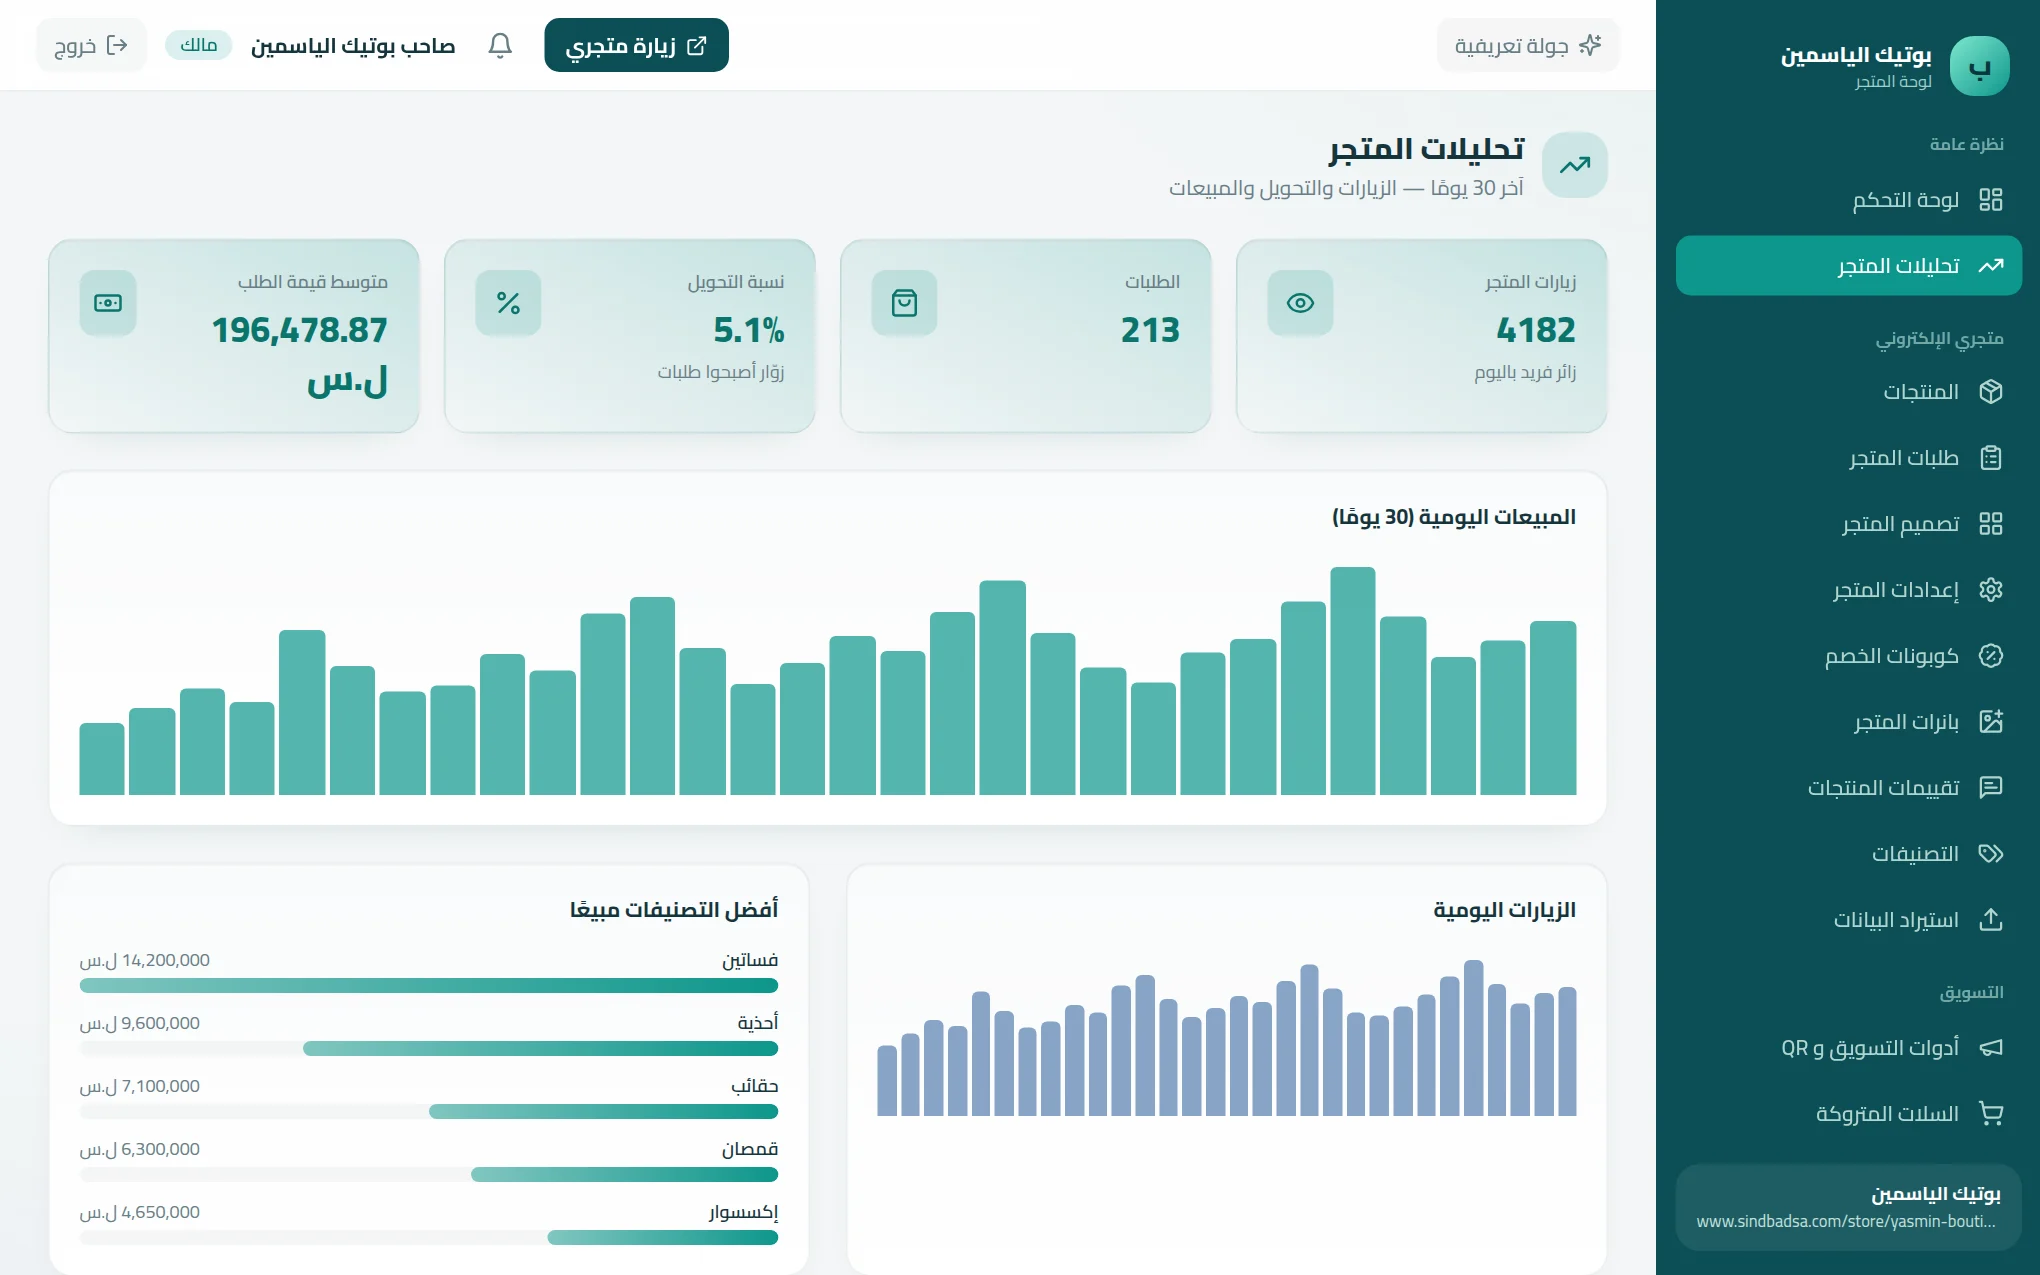Click the مالك role badge

(198, 45)
